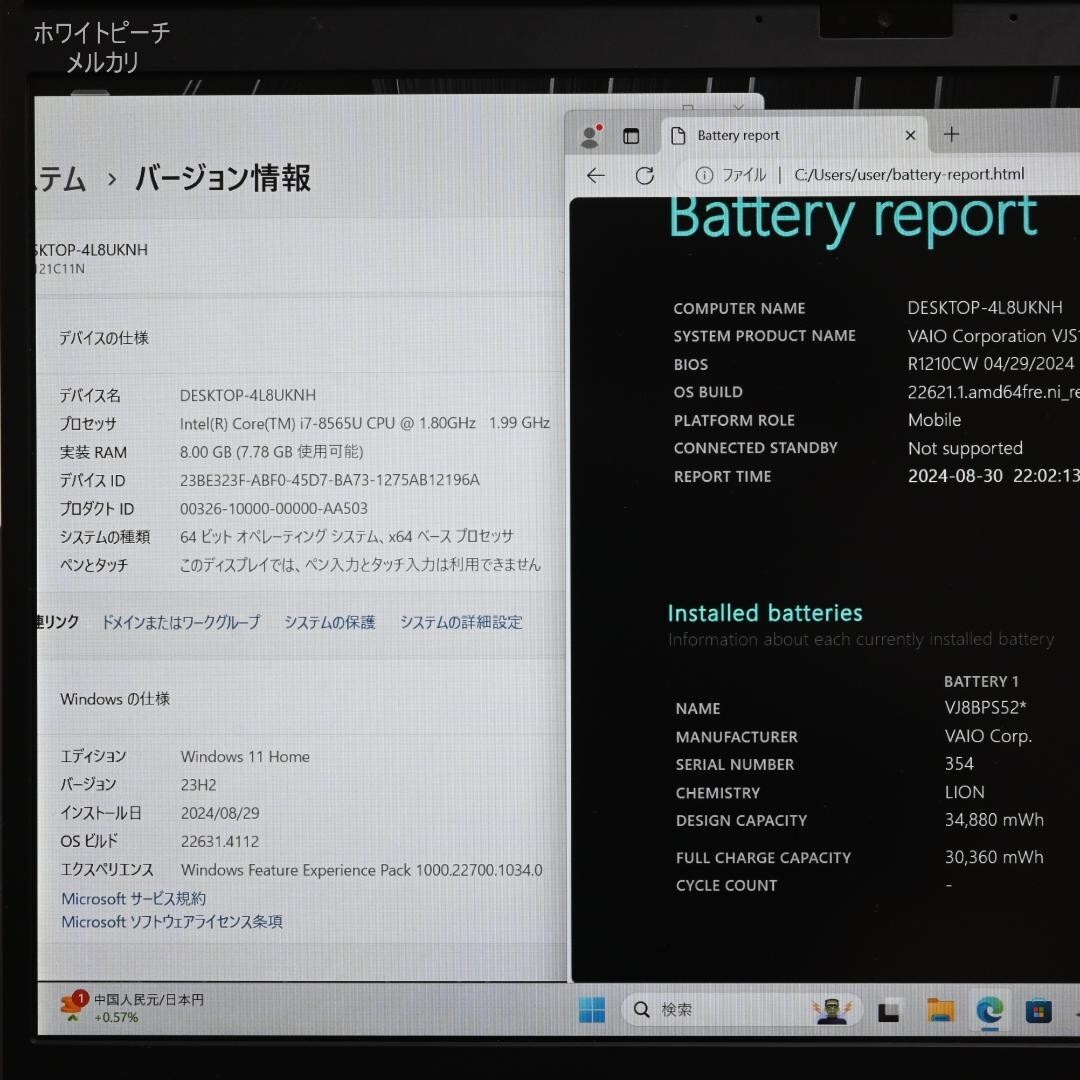Select OS BUILD 22621.1.amd64fre value

click(x=993, y=392)
